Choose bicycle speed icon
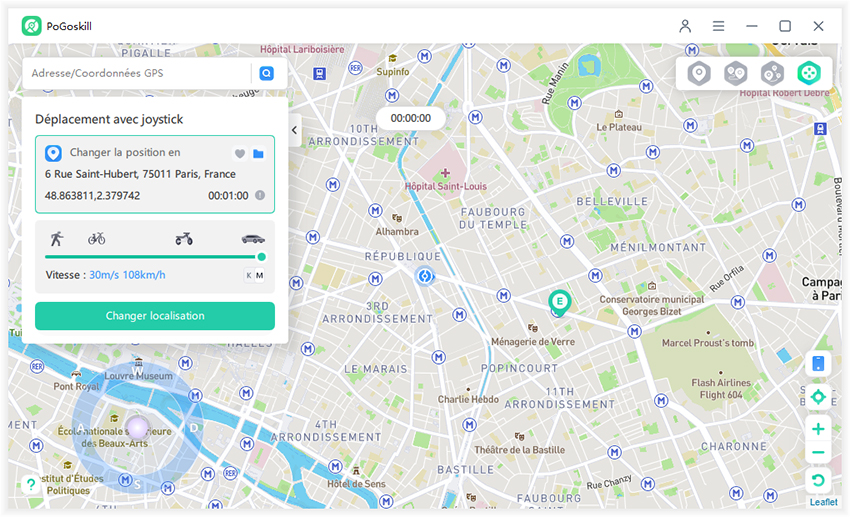Image resolution: width=850 pixels, height=517 pixels. pyautogui.click(x=97, y=238)
